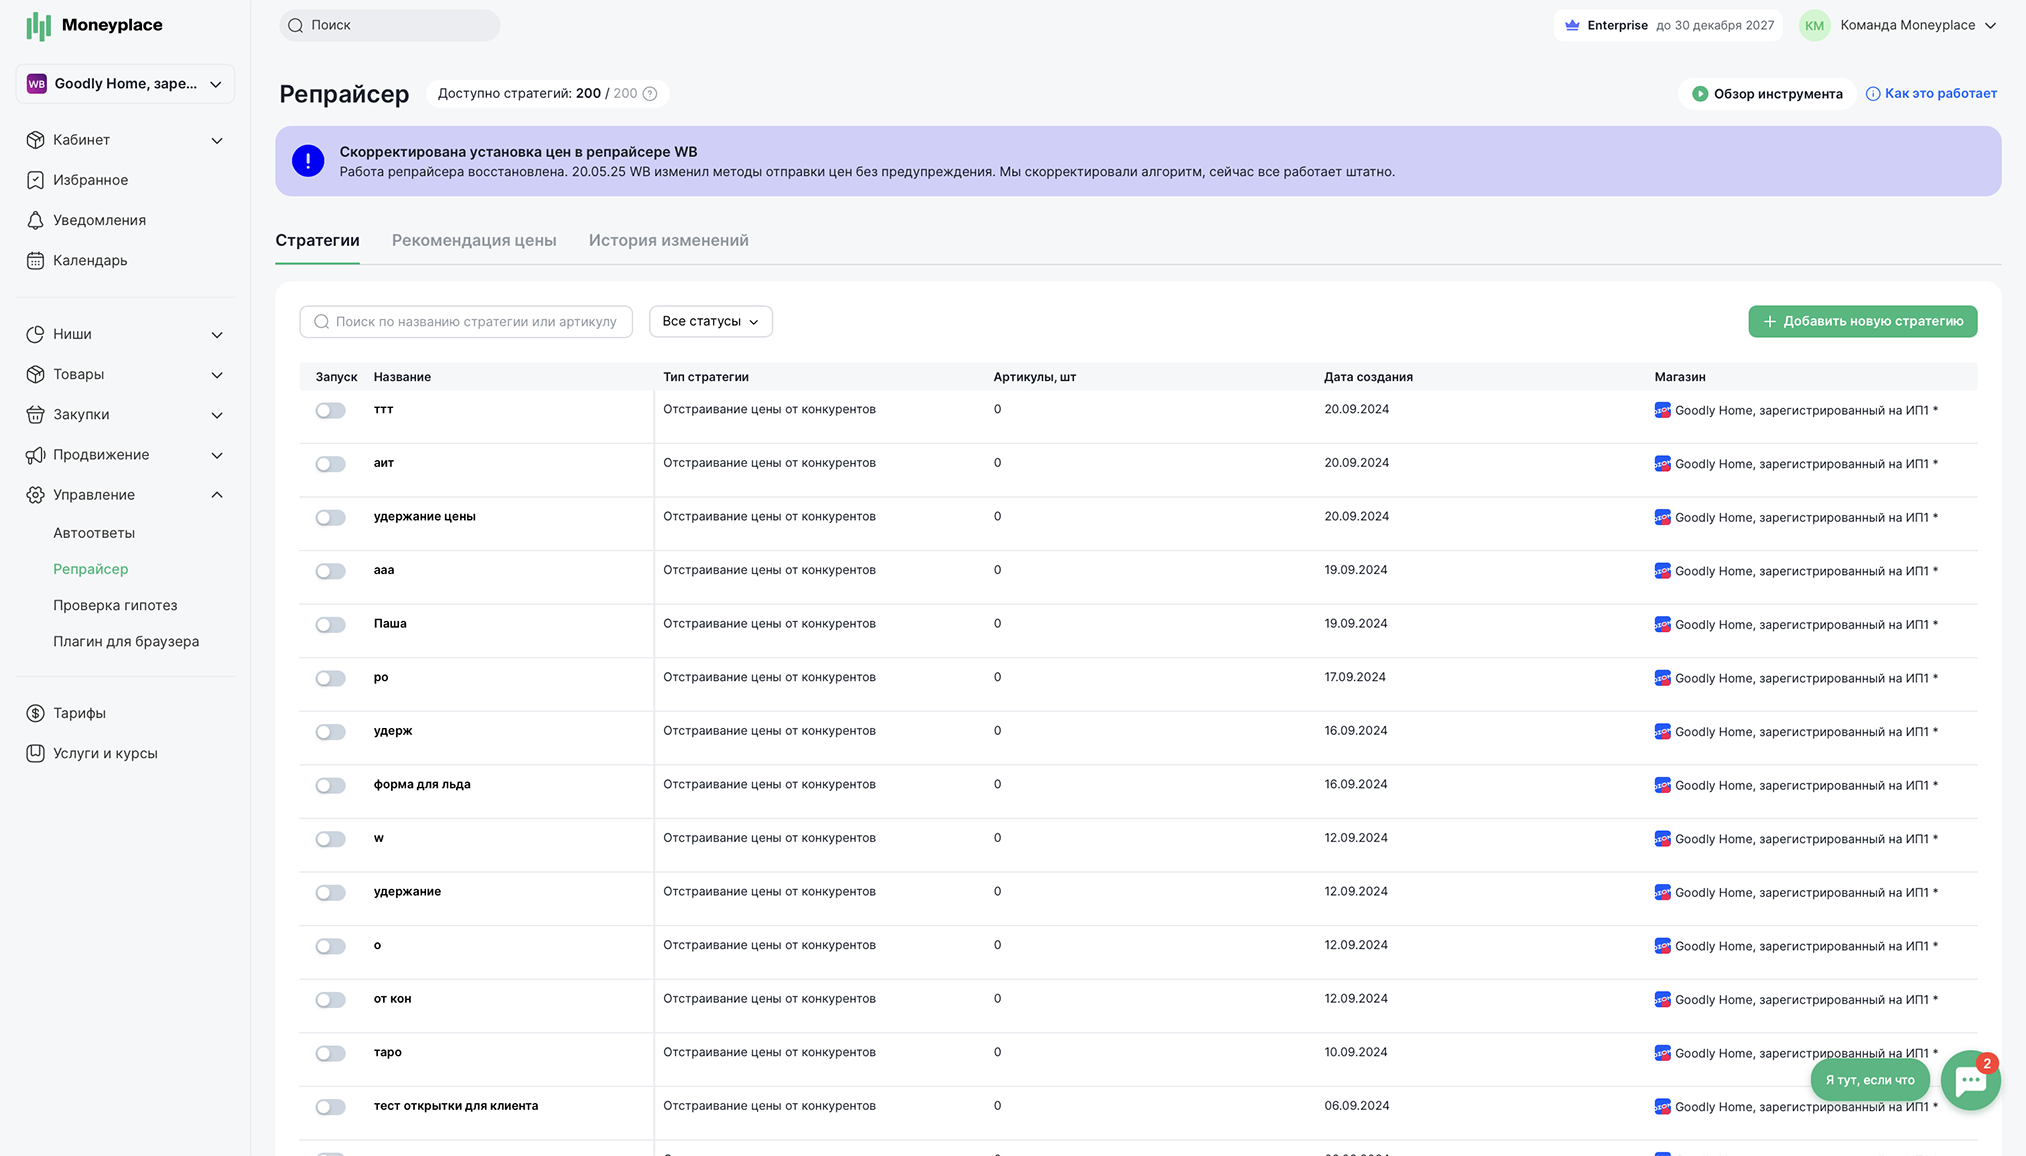Image resolution: width=2026 pixels, height=1156 pixels.
Task: Click the Enterprise crown icon
Action: point(1572,25)
